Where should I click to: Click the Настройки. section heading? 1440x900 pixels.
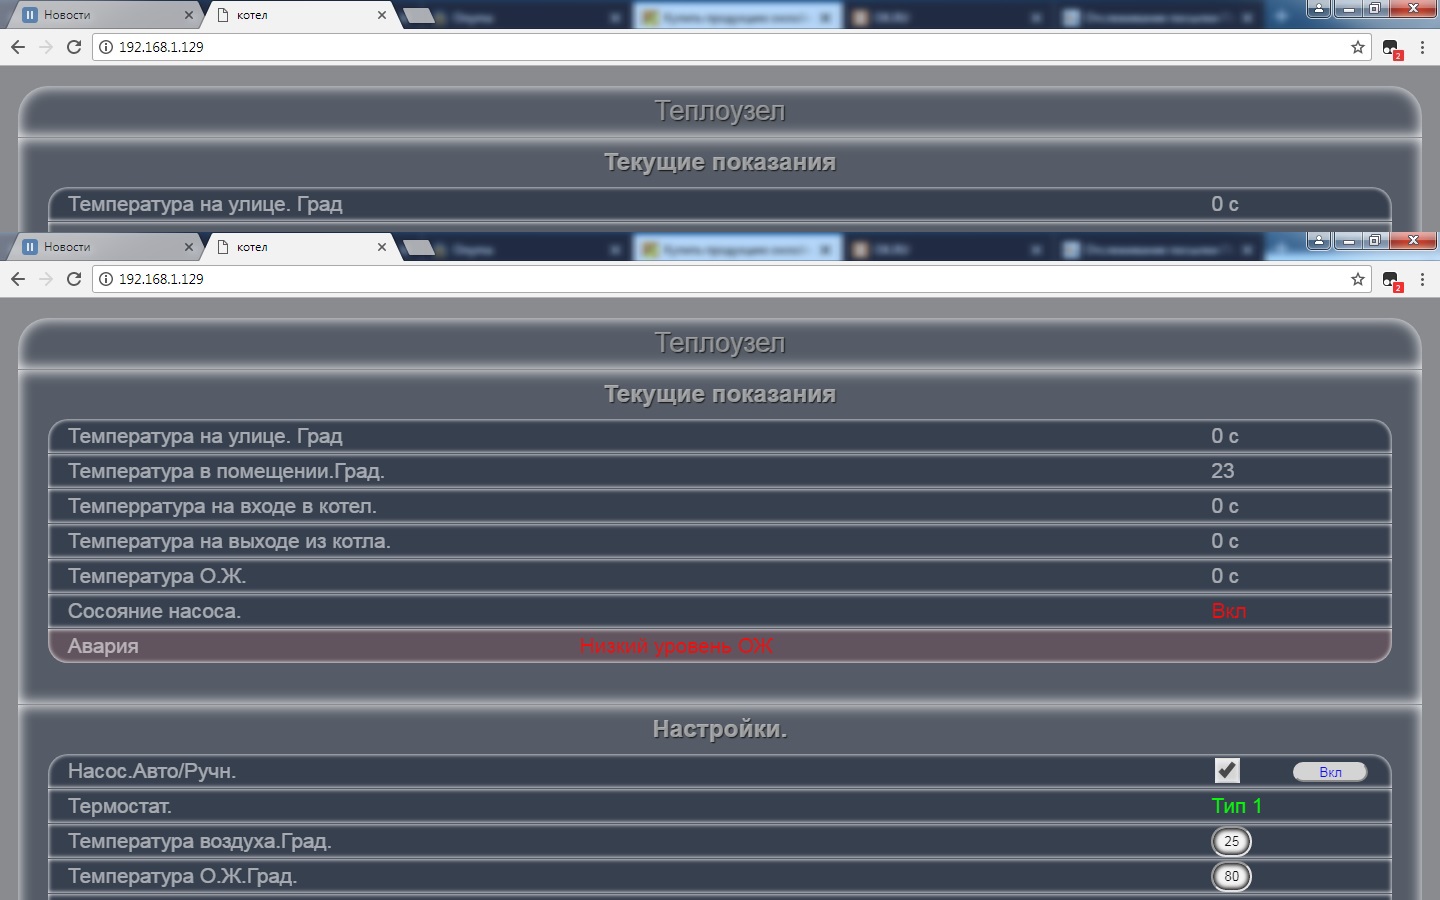click(x=720, y=729)
